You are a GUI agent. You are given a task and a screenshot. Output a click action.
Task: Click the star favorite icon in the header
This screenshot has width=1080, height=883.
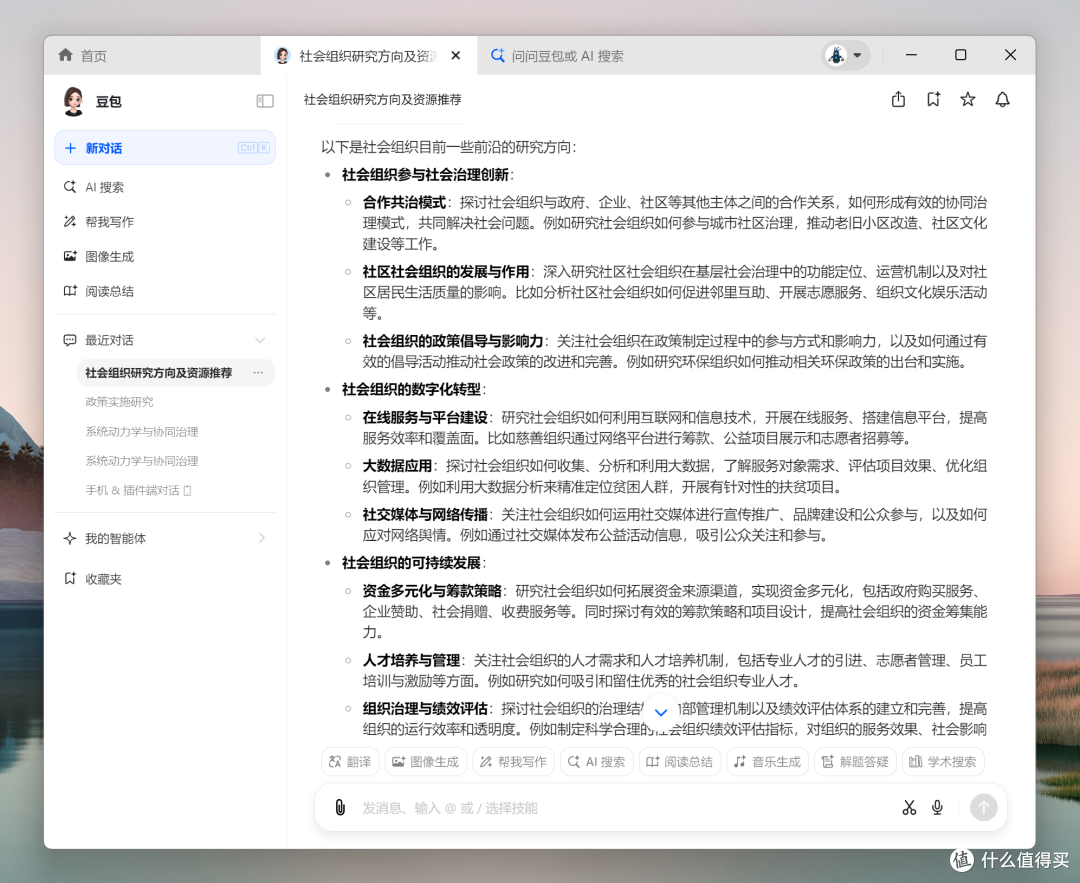coord(968,100)
